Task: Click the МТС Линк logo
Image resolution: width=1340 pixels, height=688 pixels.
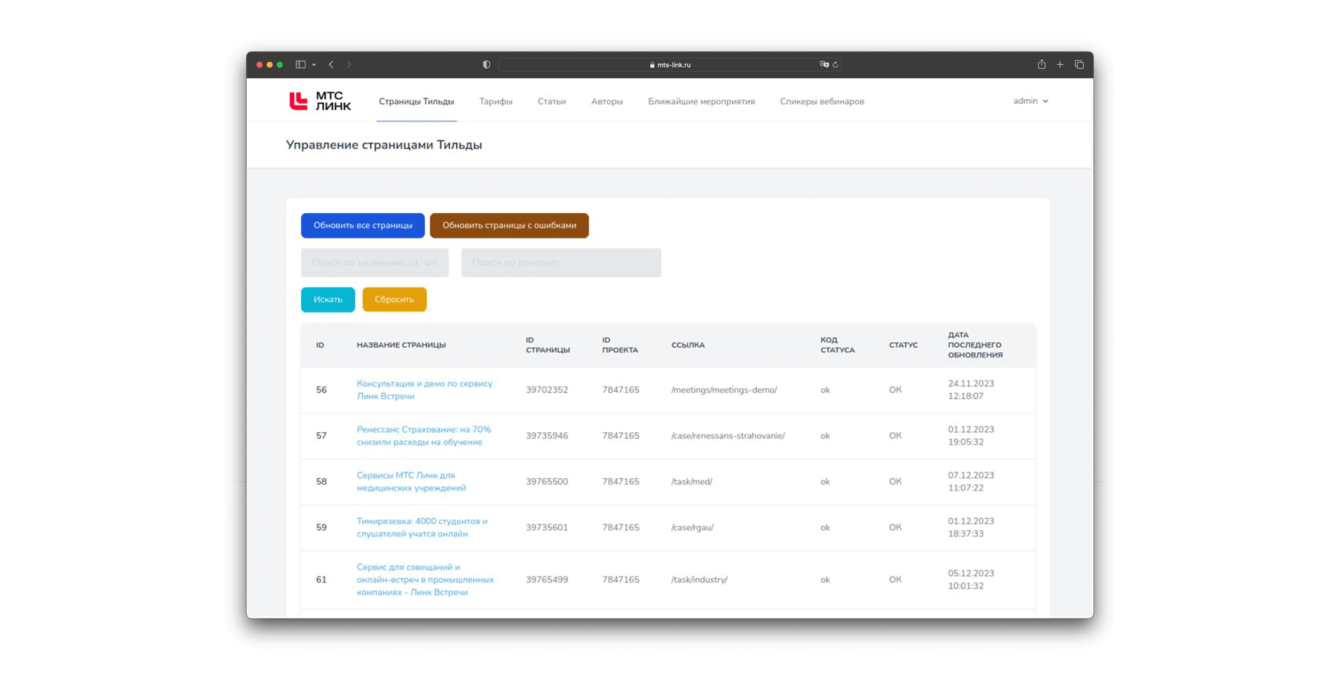Action: click(x=320, y=101)
